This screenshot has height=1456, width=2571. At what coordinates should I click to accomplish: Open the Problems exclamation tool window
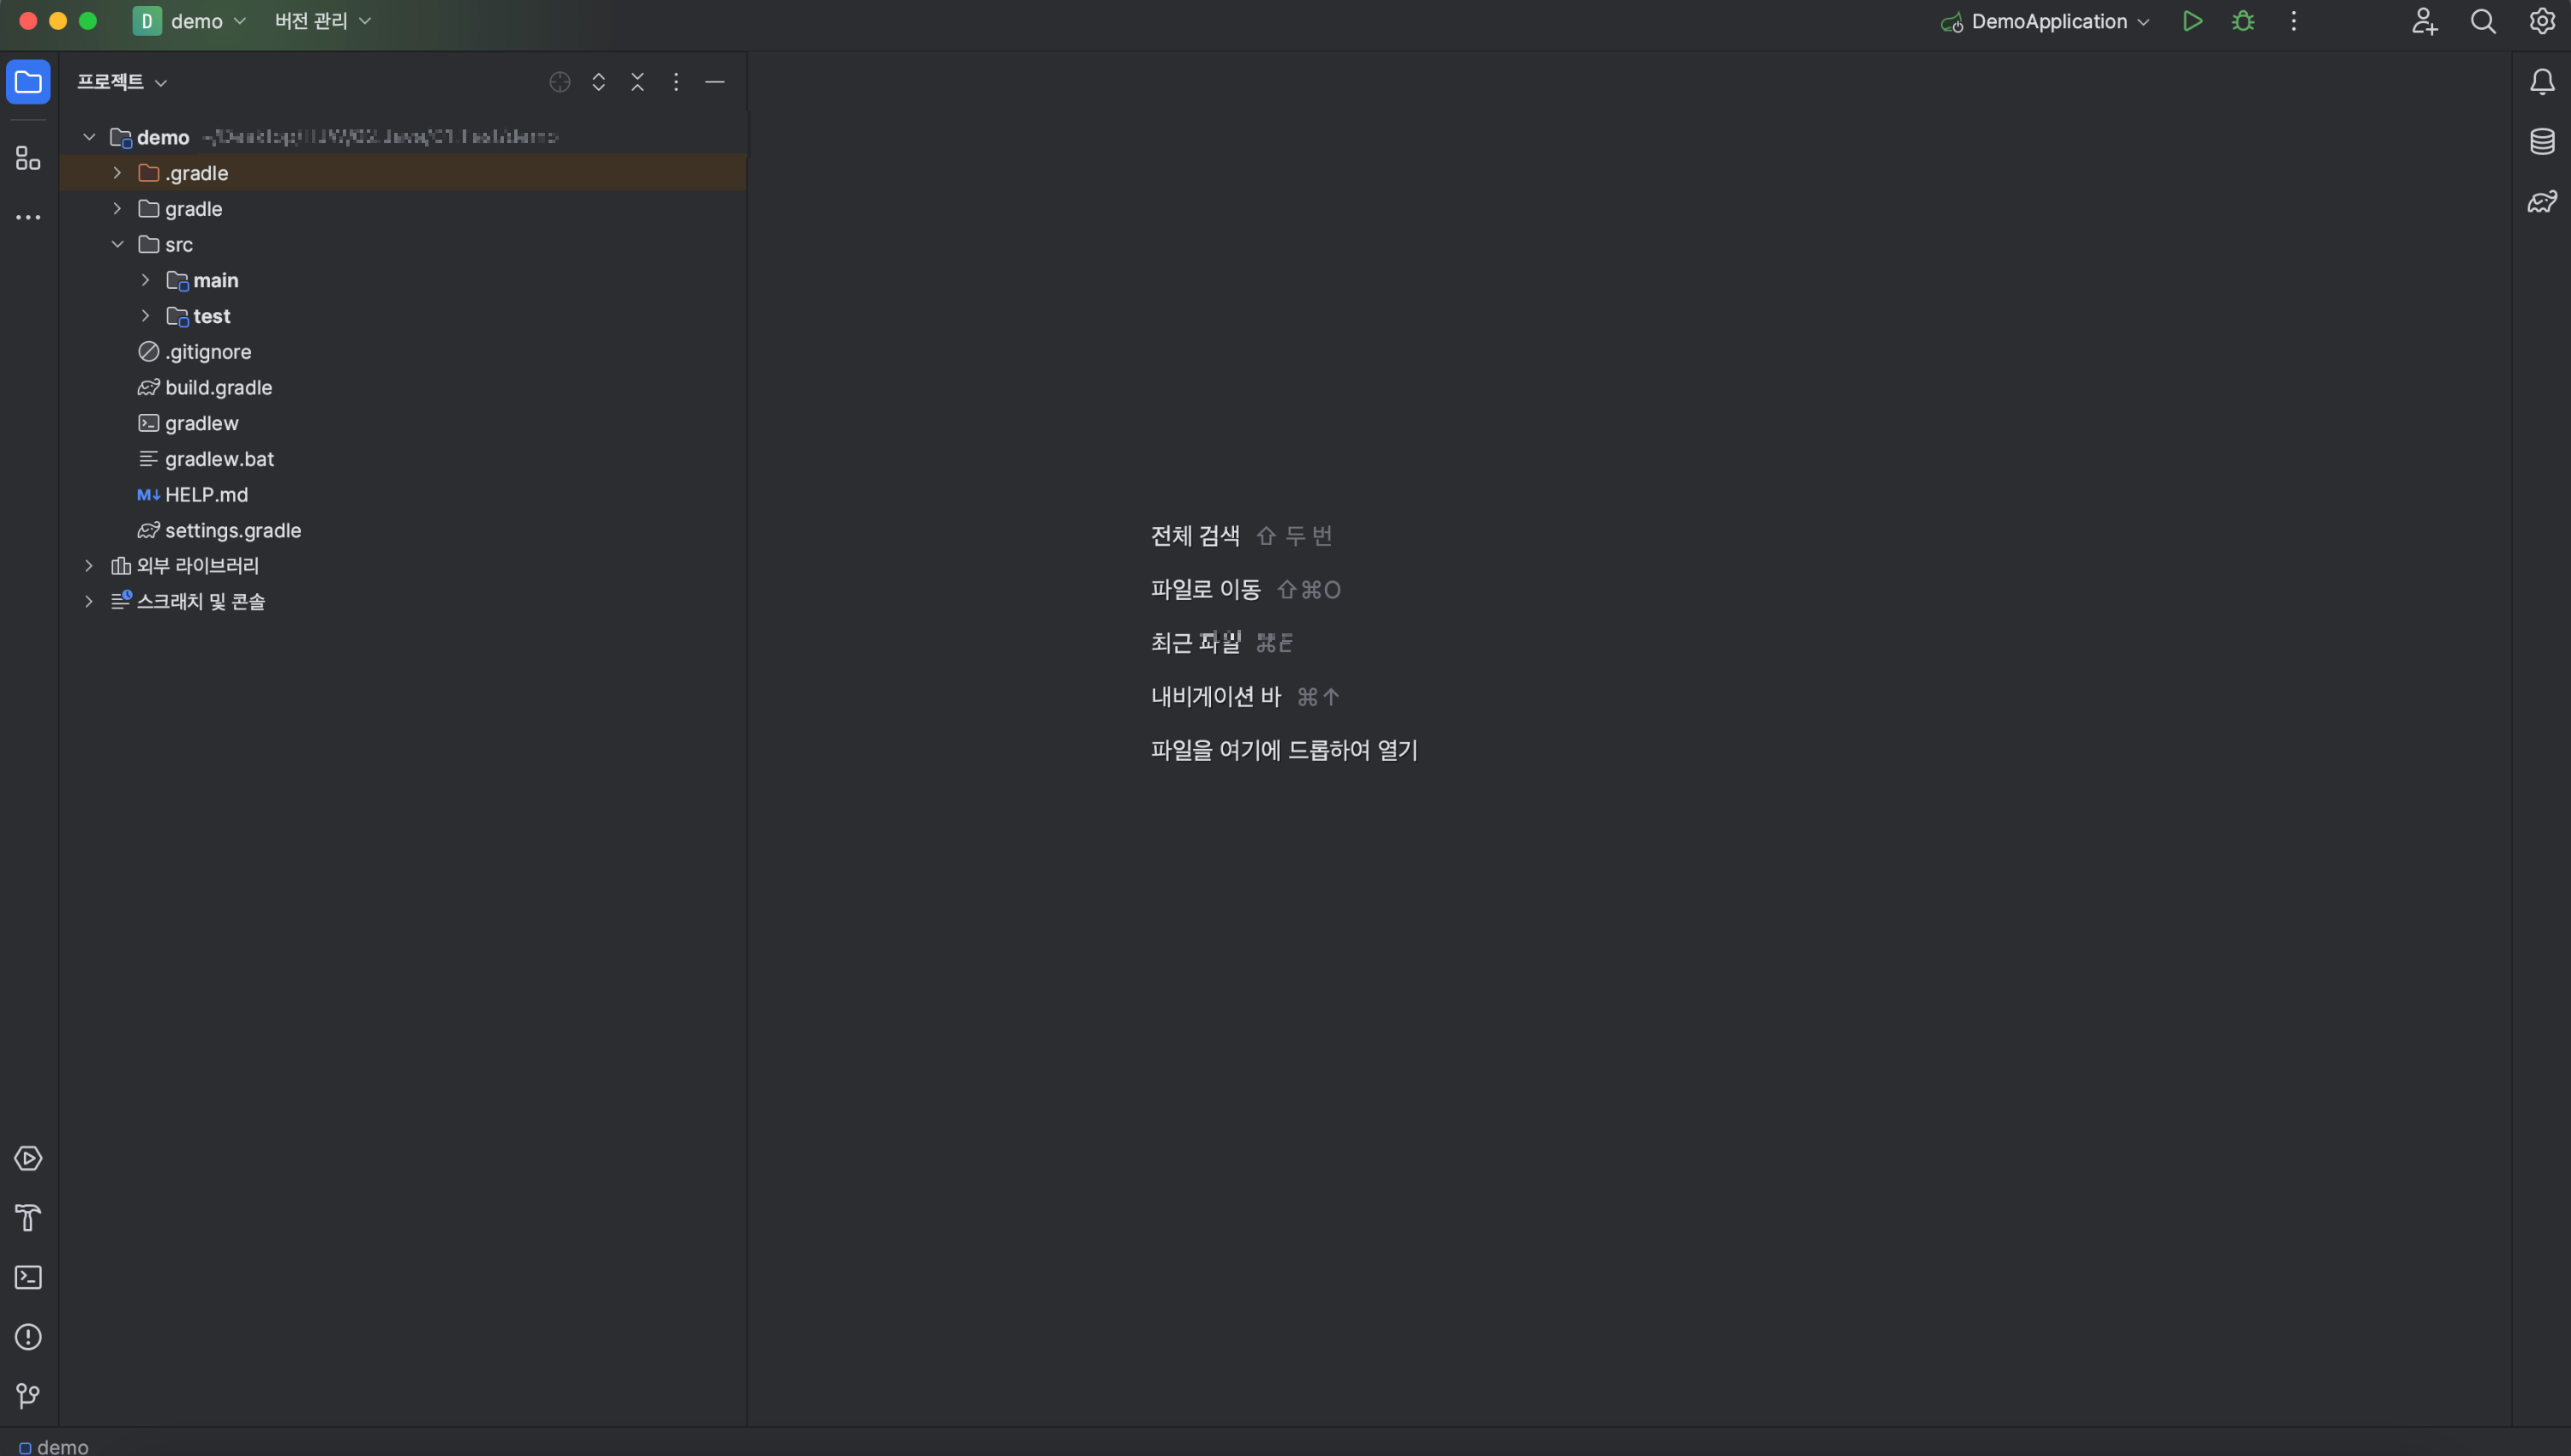28,1336
